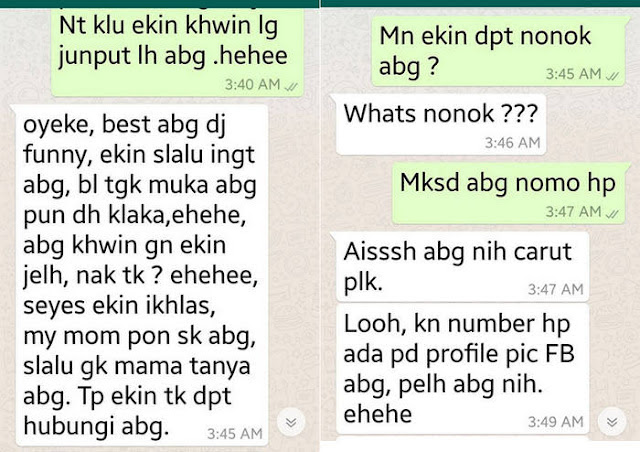Tap scroll-to-bottom arrow in left chat

click(x=291, y=422)
